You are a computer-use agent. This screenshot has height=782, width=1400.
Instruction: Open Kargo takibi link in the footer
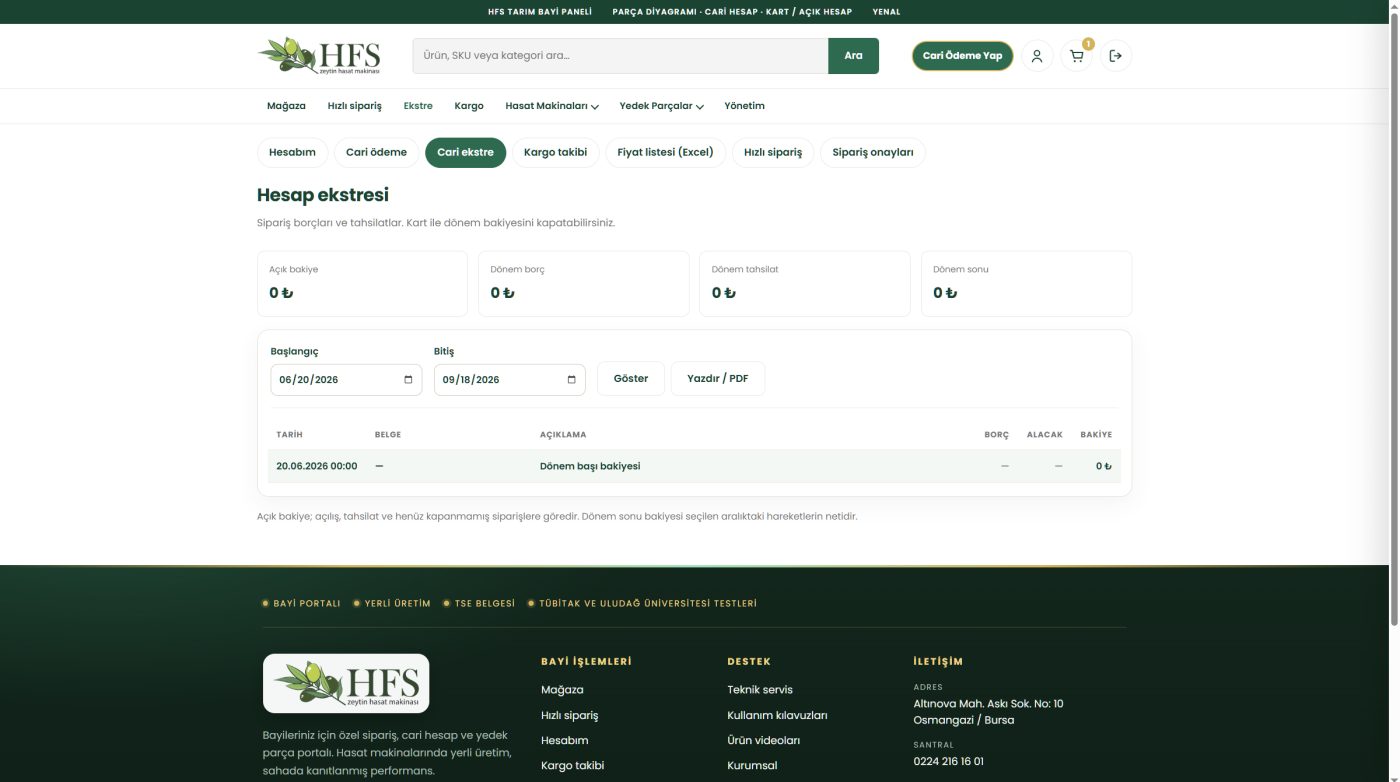tap(573, 766)
